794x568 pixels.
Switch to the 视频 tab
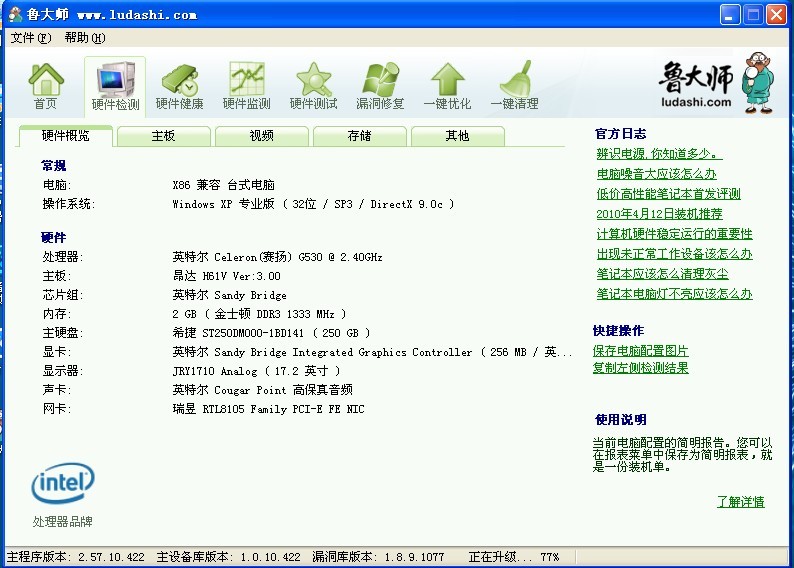point(261,136)
